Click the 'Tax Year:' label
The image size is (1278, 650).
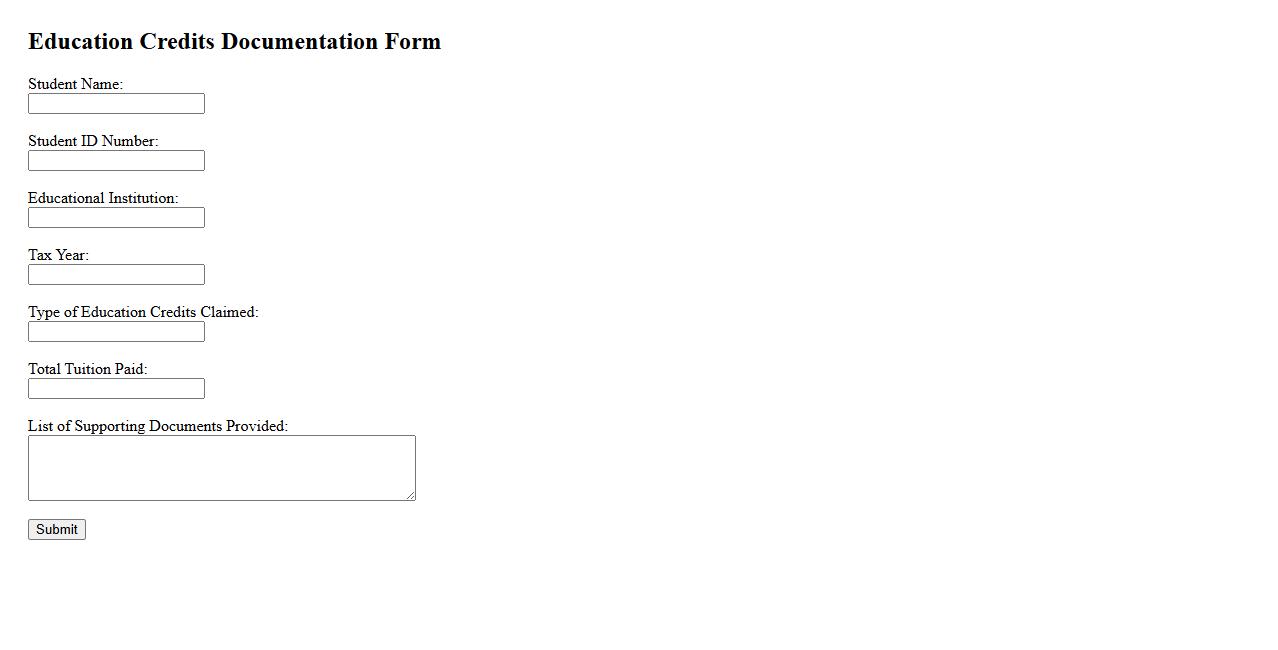(x=58, y=255)
